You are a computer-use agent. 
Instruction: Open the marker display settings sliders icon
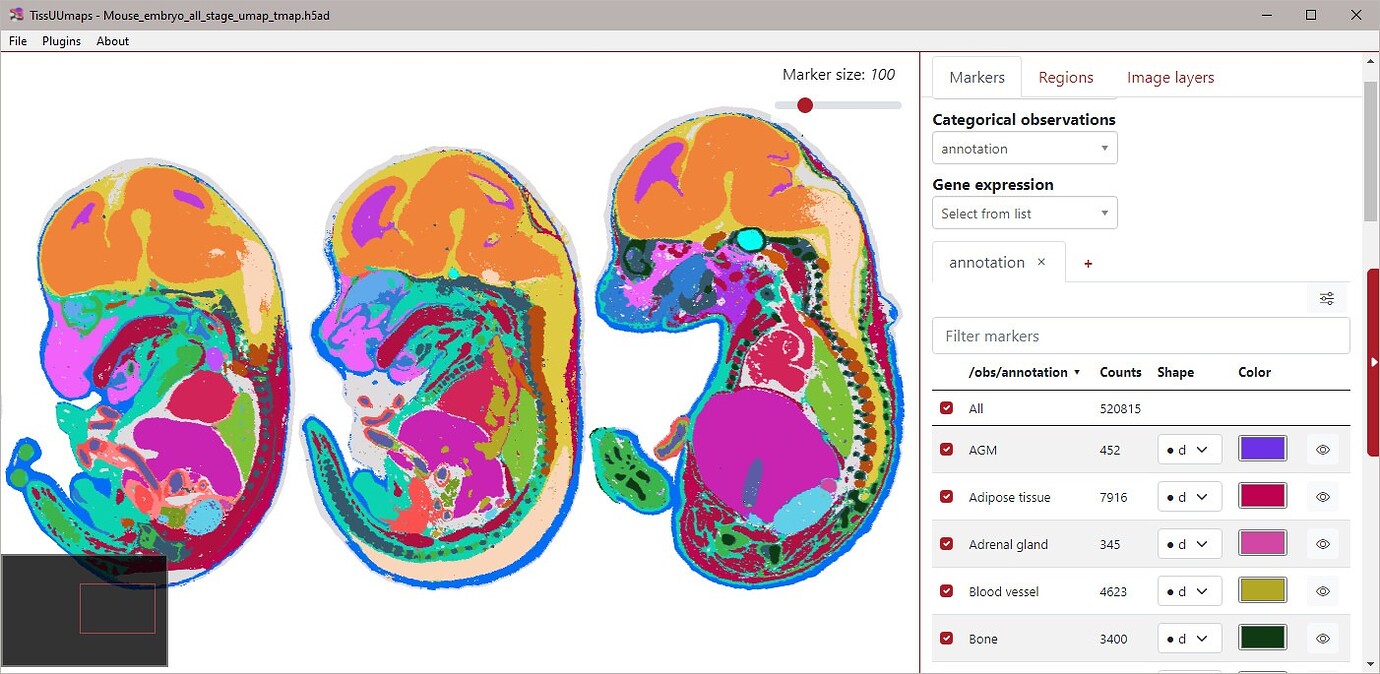pos(1326,298)
